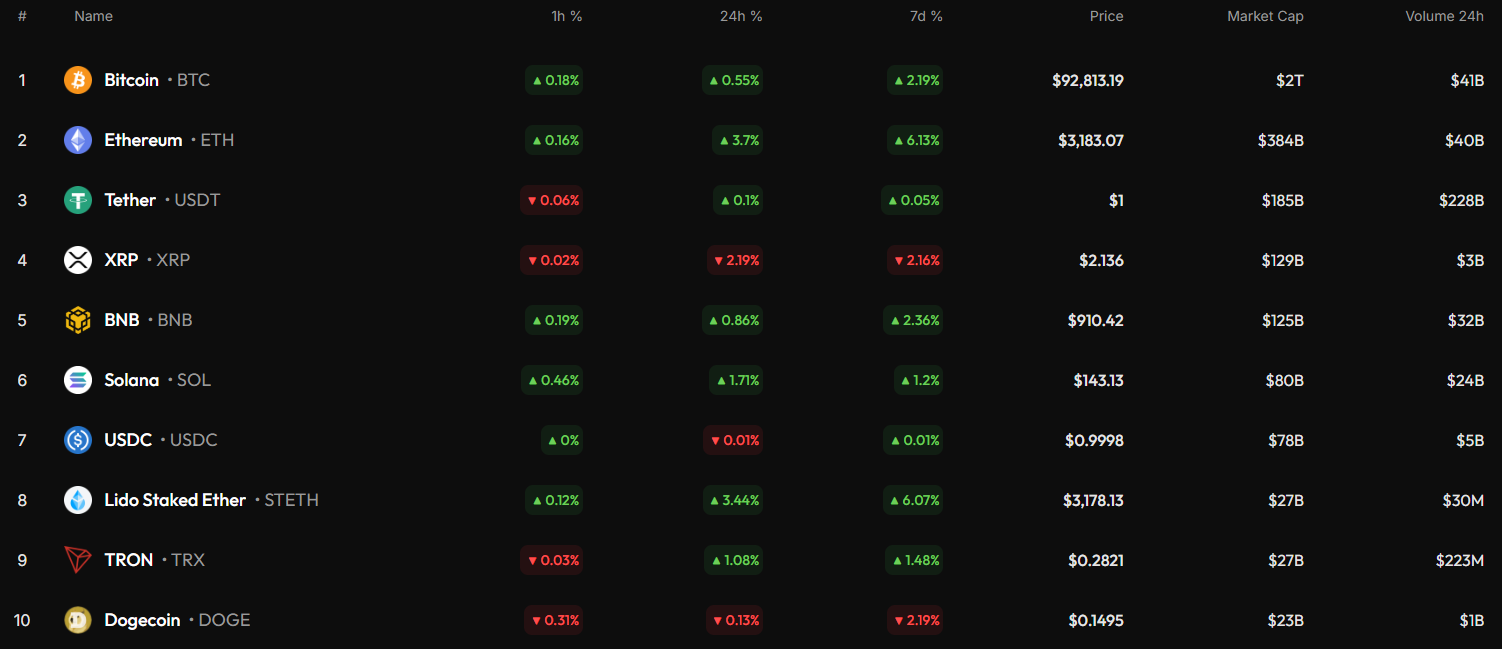The height and width of the screenshot is (649, 1502).
Task: Click the Dogecoin coin icon
Action: point(78,620)
